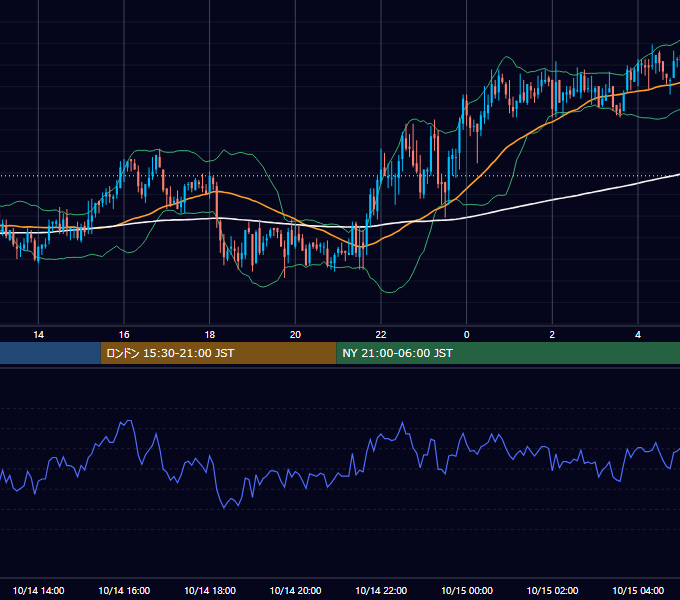Click the 10/14 16:00 timestamp label
680x600 pixels.
point(124,590)
